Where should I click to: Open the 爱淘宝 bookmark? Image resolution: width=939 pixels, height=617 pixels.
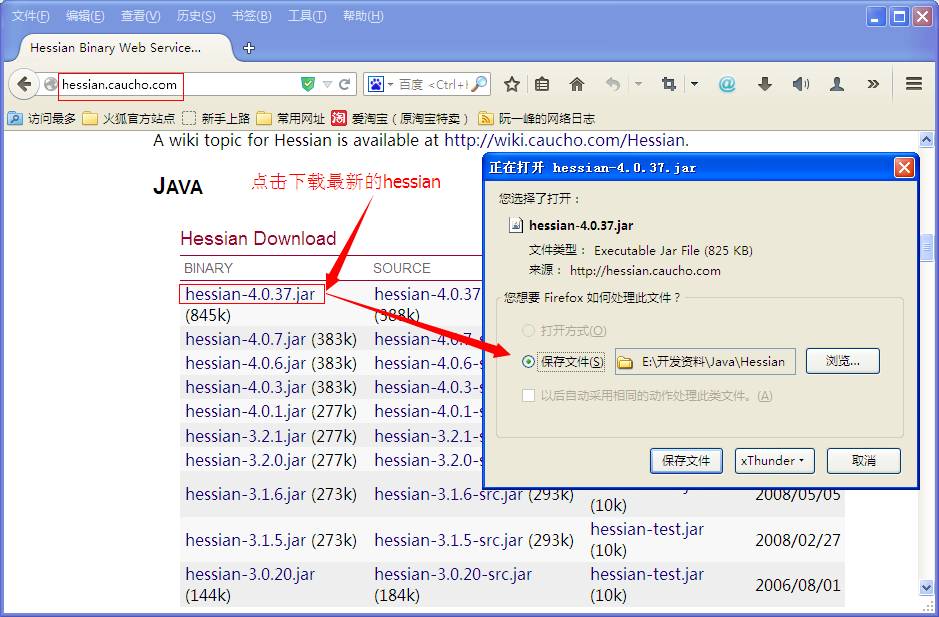(399, 119)
